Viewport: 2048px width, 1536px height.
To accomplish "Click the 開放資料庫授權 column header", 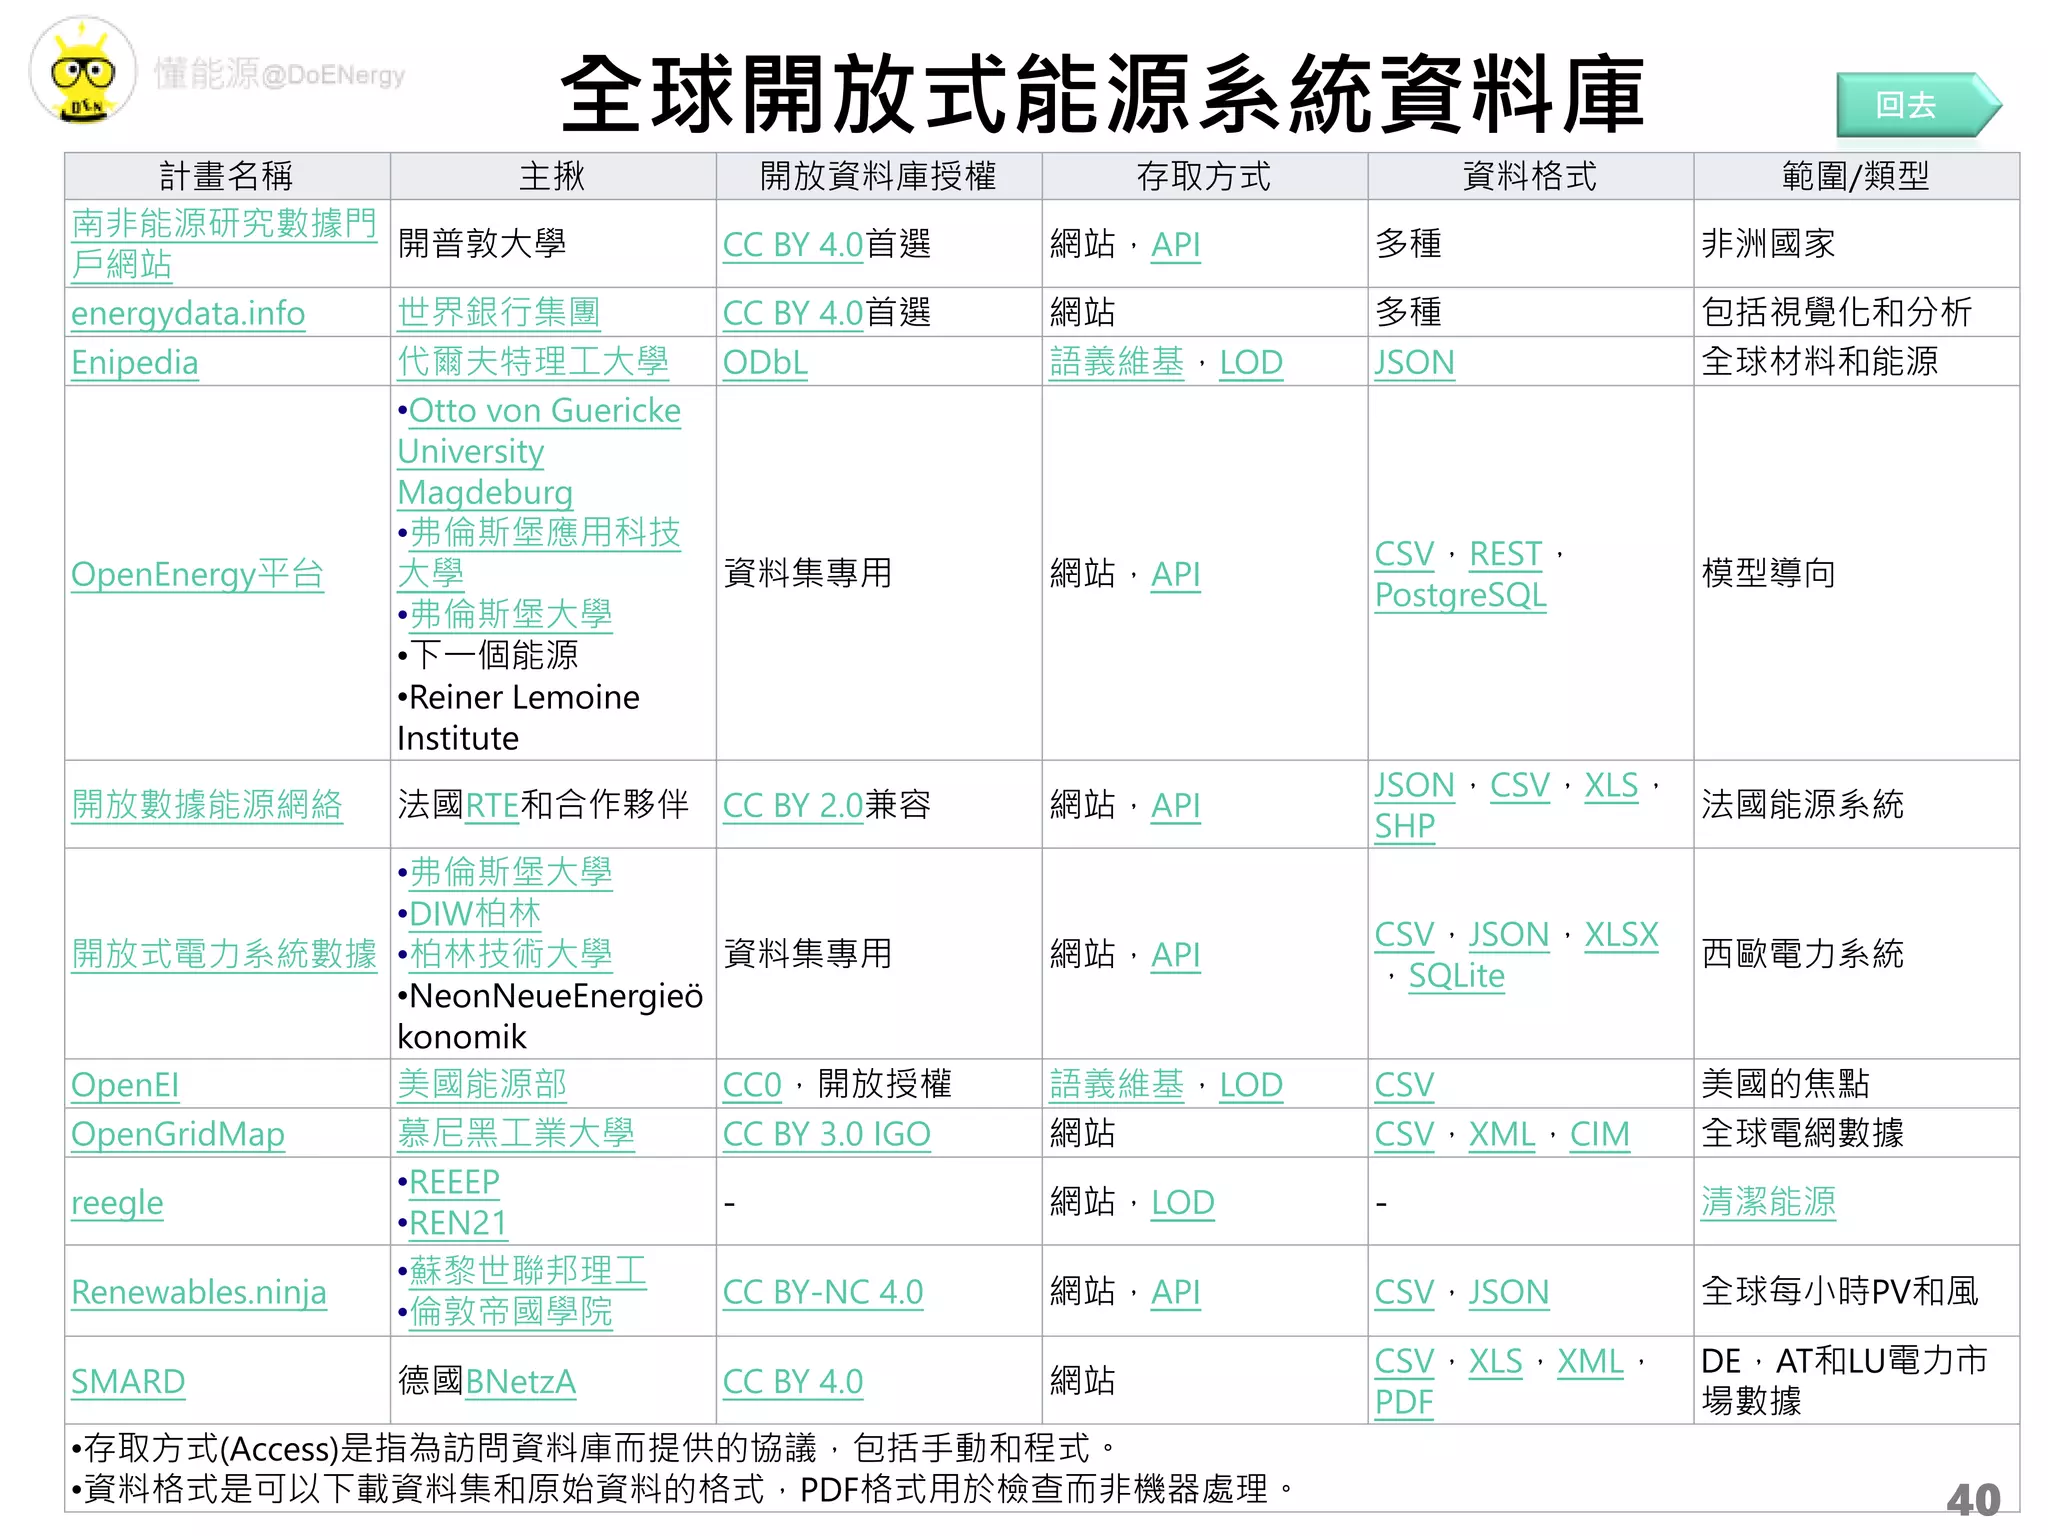I will tap(878, 176).
